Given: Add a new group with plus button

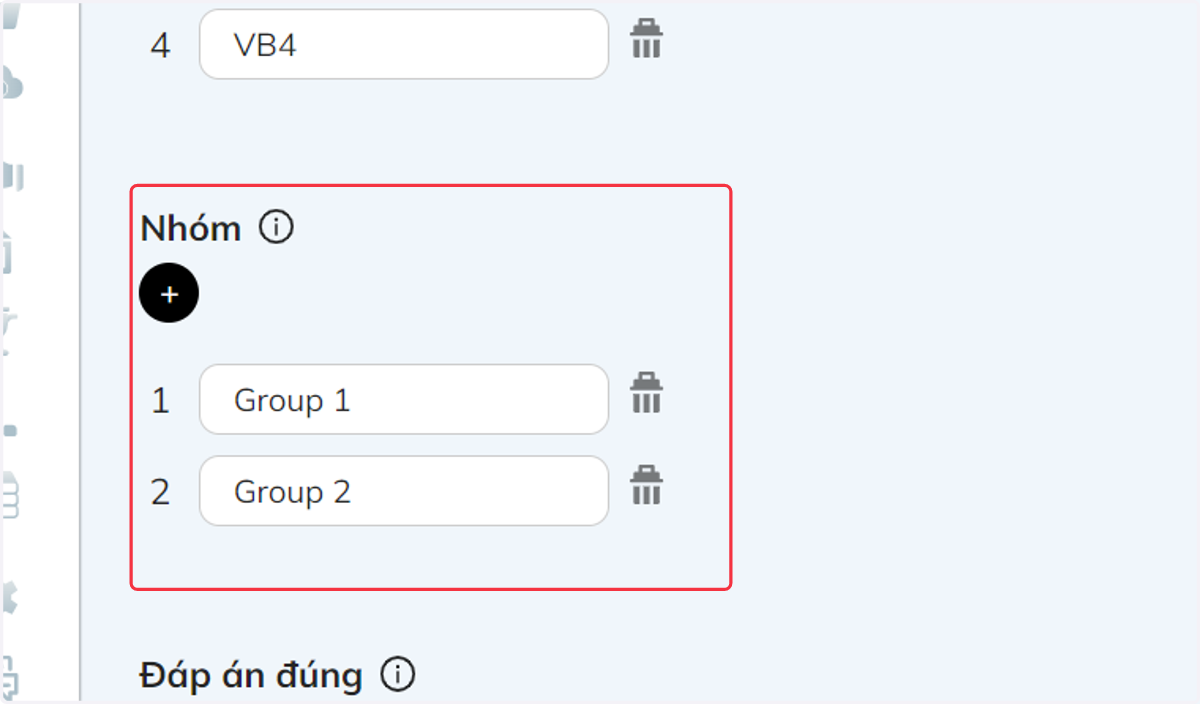Looking at the screenshot, I should coord(169,294).
